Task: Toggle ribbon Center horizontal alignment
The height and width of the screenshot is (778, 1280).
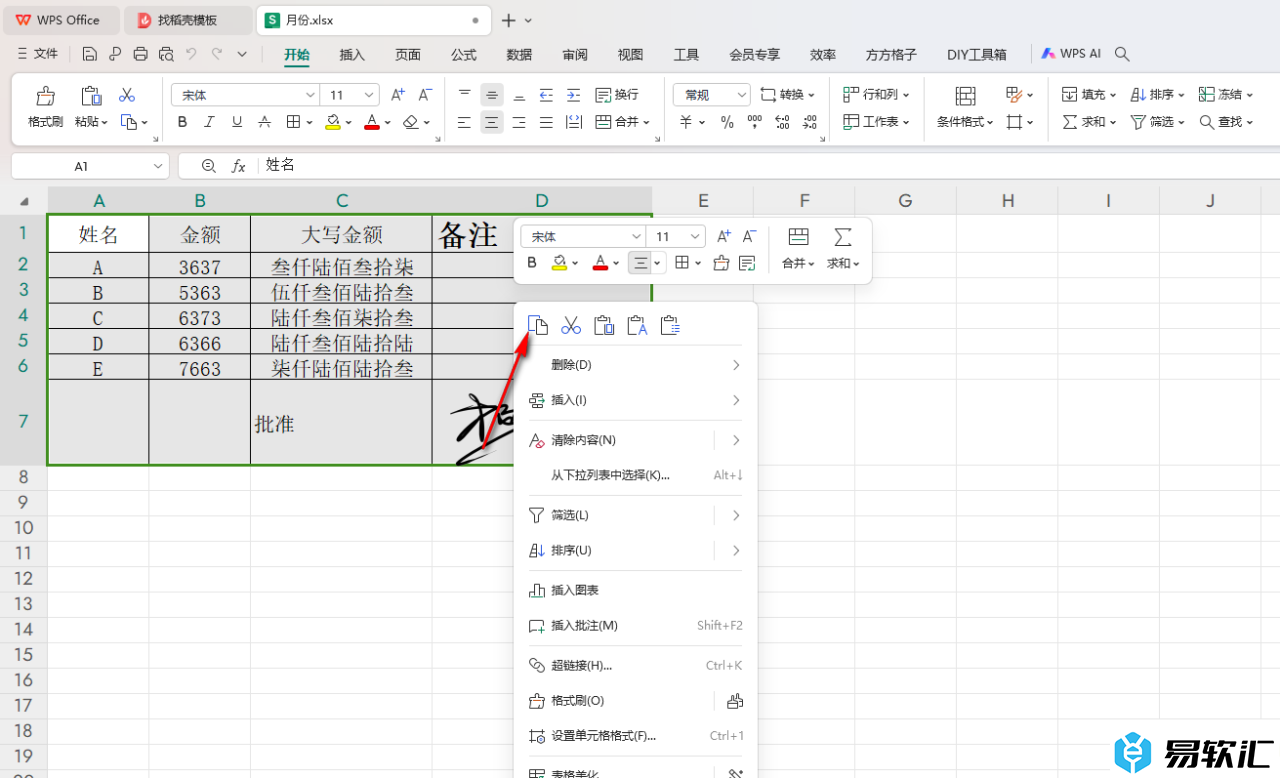Action: [491, 122]
